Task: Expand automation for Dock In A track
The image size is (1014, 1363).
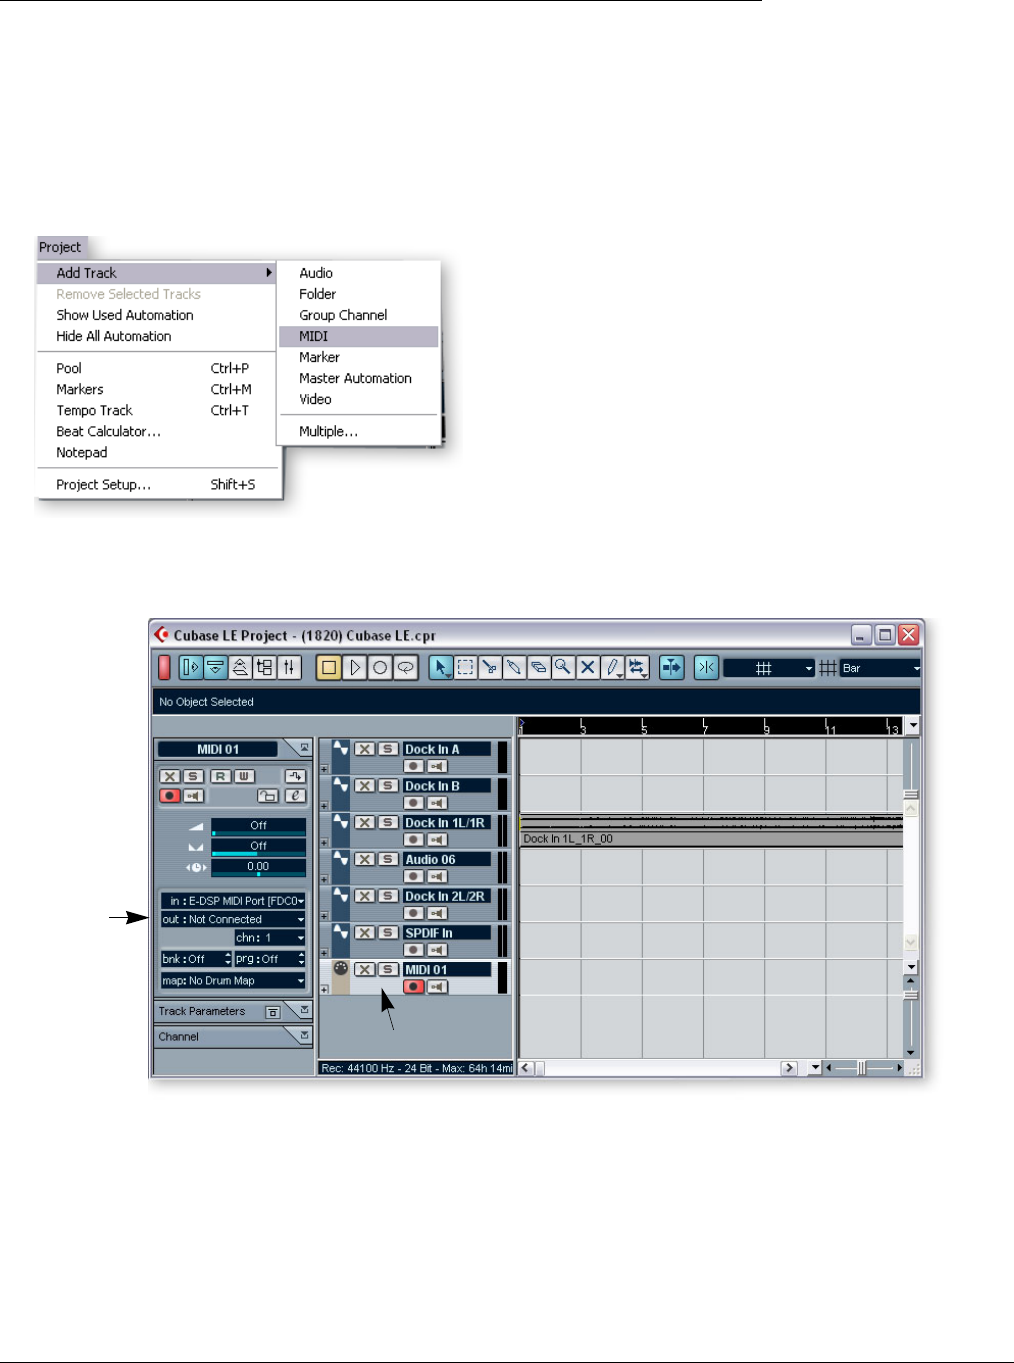Action: click(x=324, y=769)
